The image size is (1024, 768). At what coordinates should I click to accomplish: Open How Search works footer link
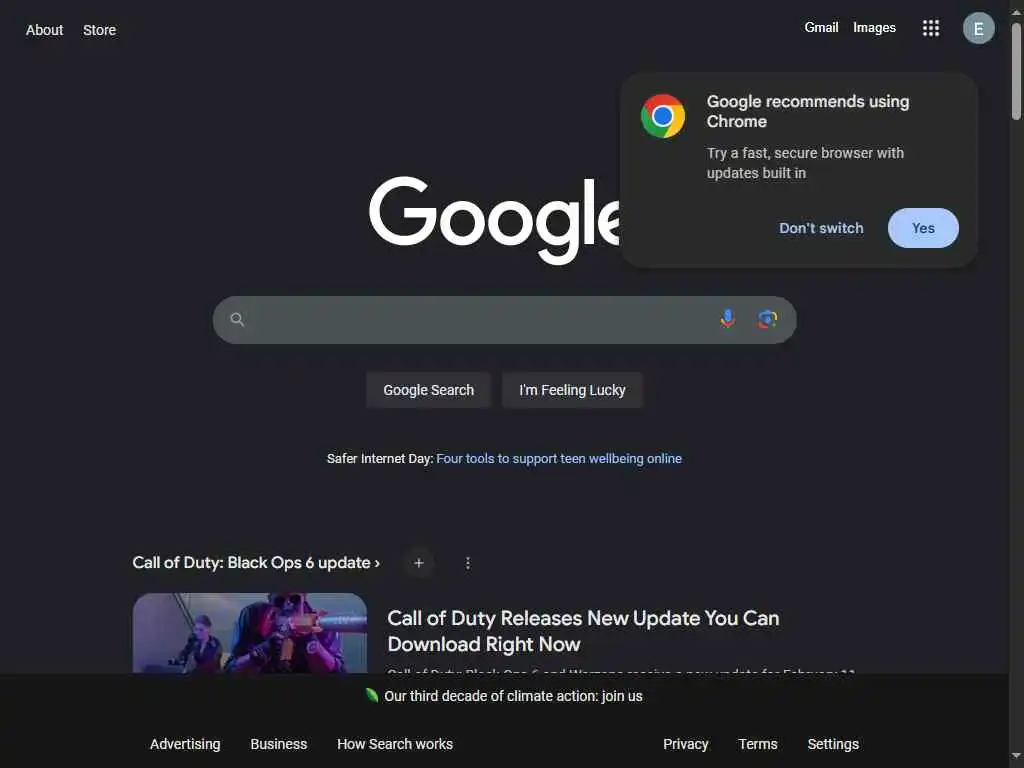pos(394,744)
